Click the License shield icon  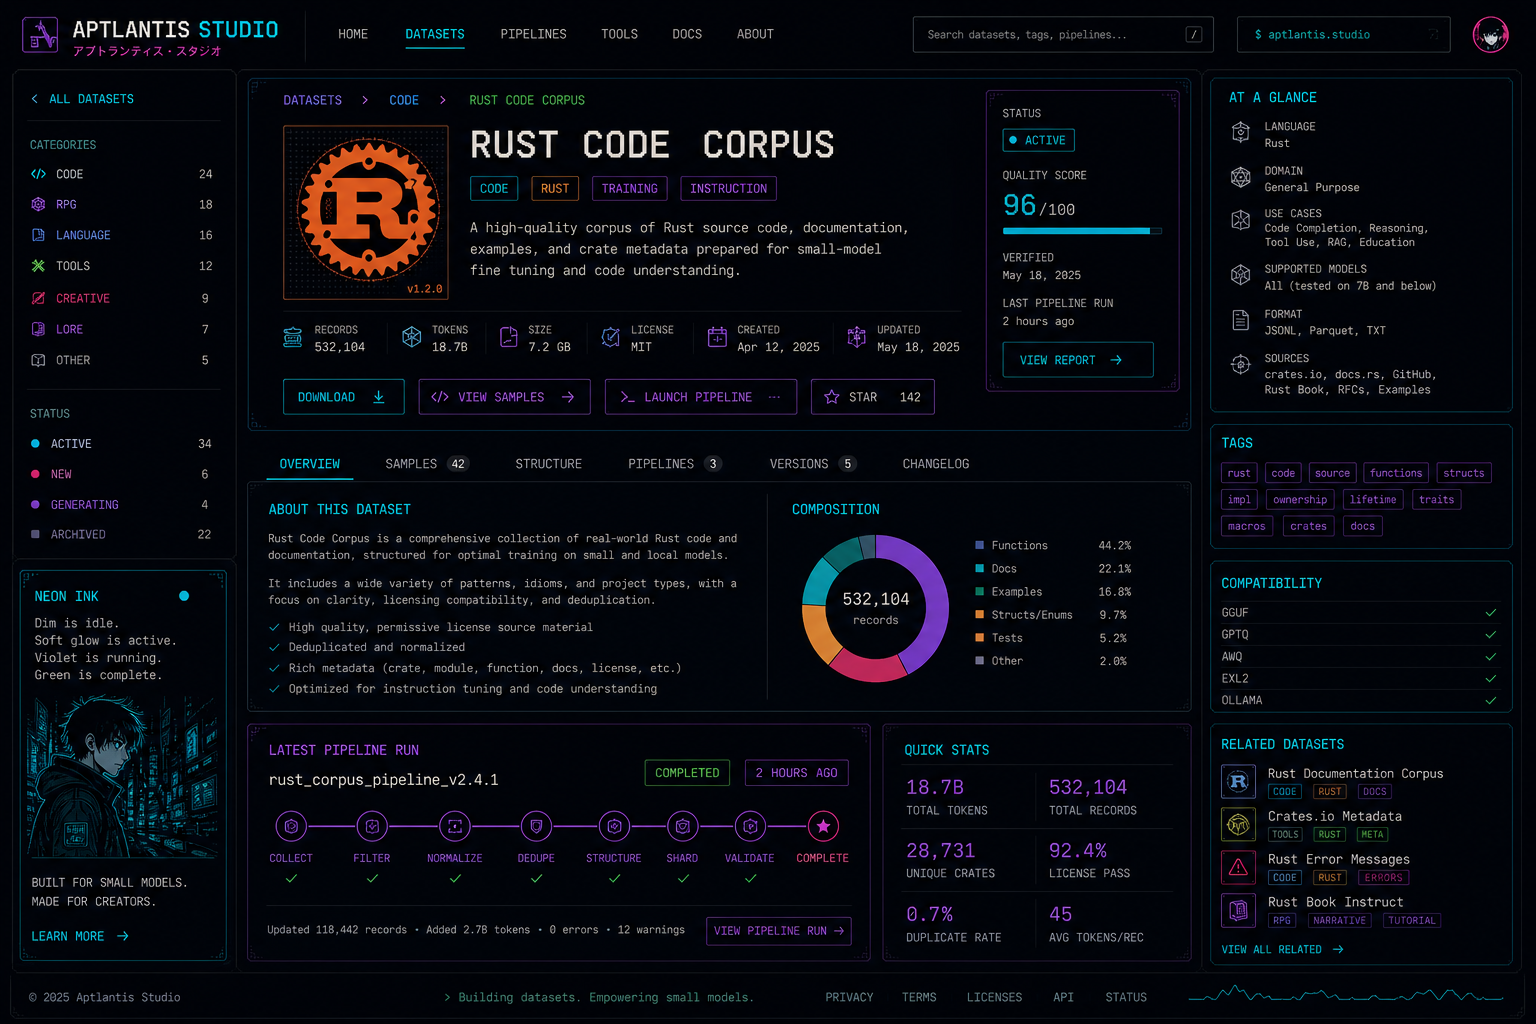[x=610, y=338]
